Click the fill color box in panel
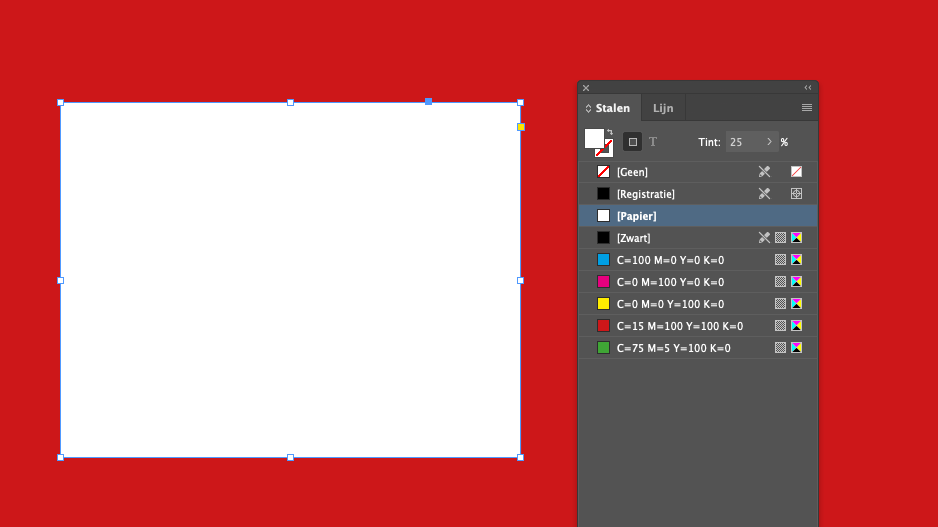The width and height of the screenshot is (938, 527). [594, 138]
